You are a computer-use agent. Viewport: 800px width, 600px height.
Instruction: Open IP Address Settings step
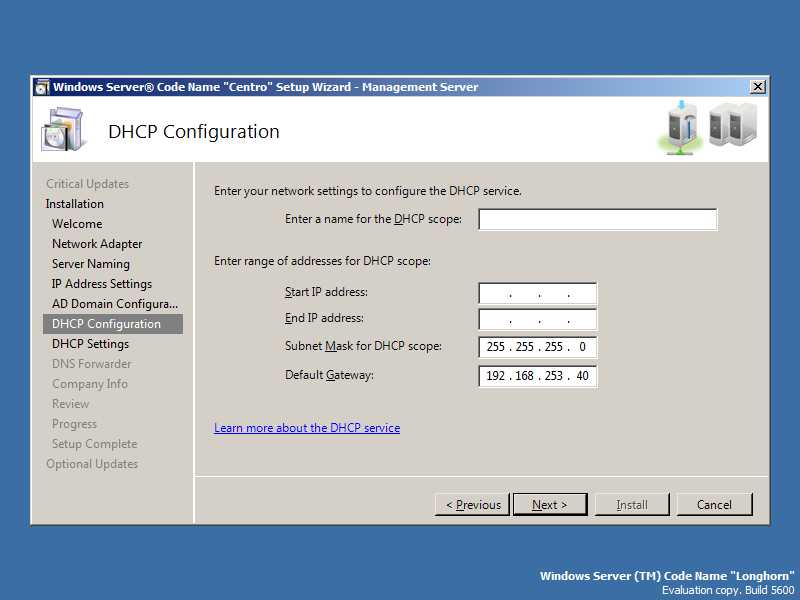point(102,284)
